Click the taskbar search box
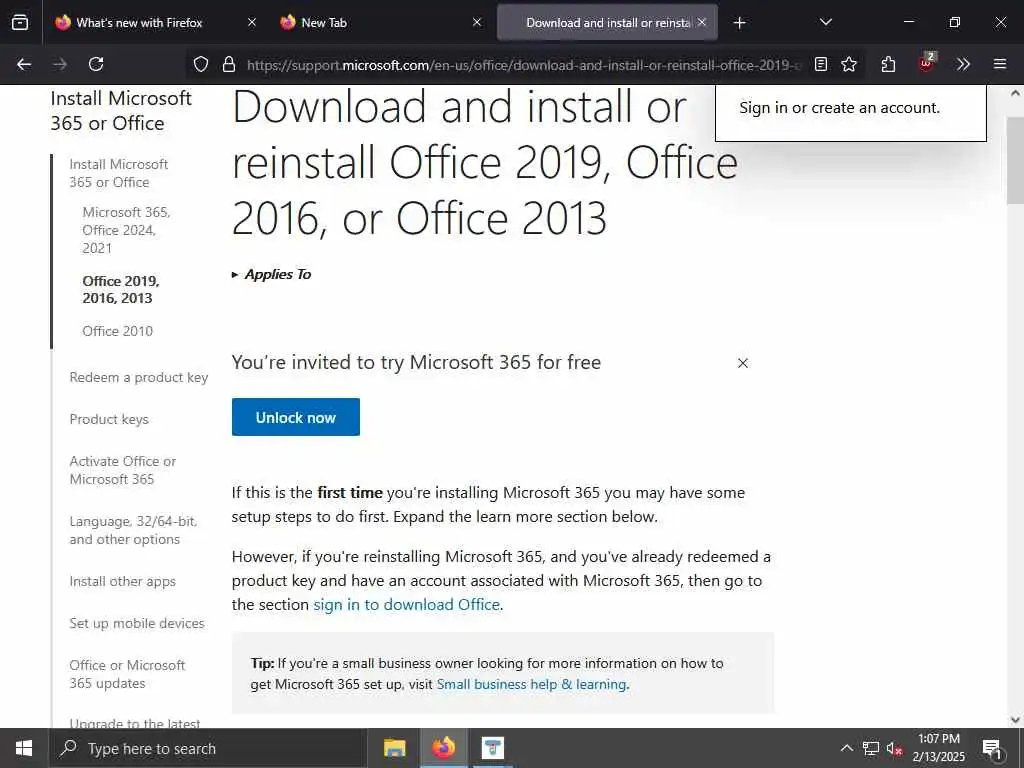1024x768 pixels. [208, 748]
